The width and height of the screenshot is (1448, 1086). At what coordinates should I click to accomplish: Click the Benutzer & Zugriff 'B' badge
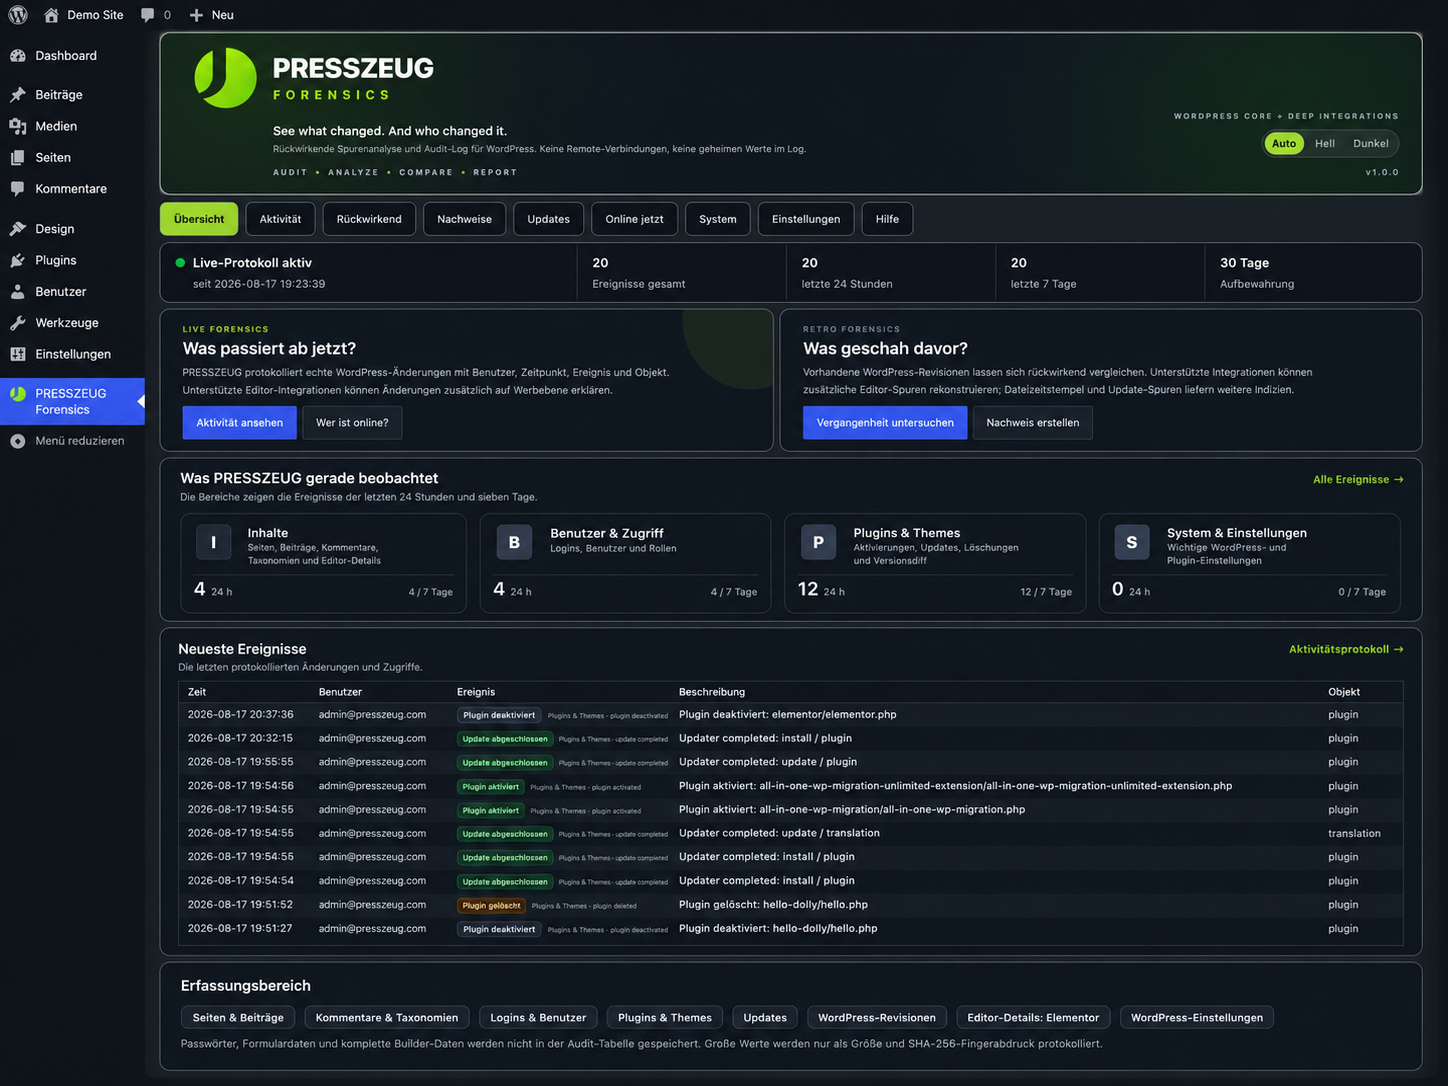pos(514,542)
